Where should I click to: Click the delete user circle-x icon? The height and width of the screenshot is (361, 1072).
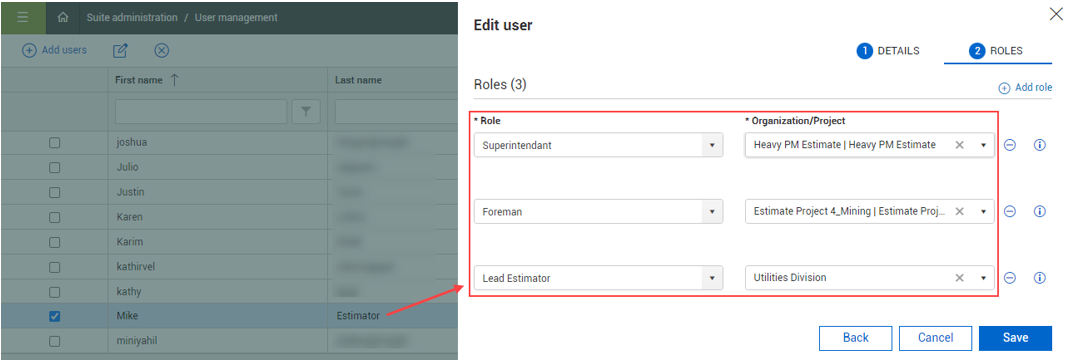click(x=161, y=50)
